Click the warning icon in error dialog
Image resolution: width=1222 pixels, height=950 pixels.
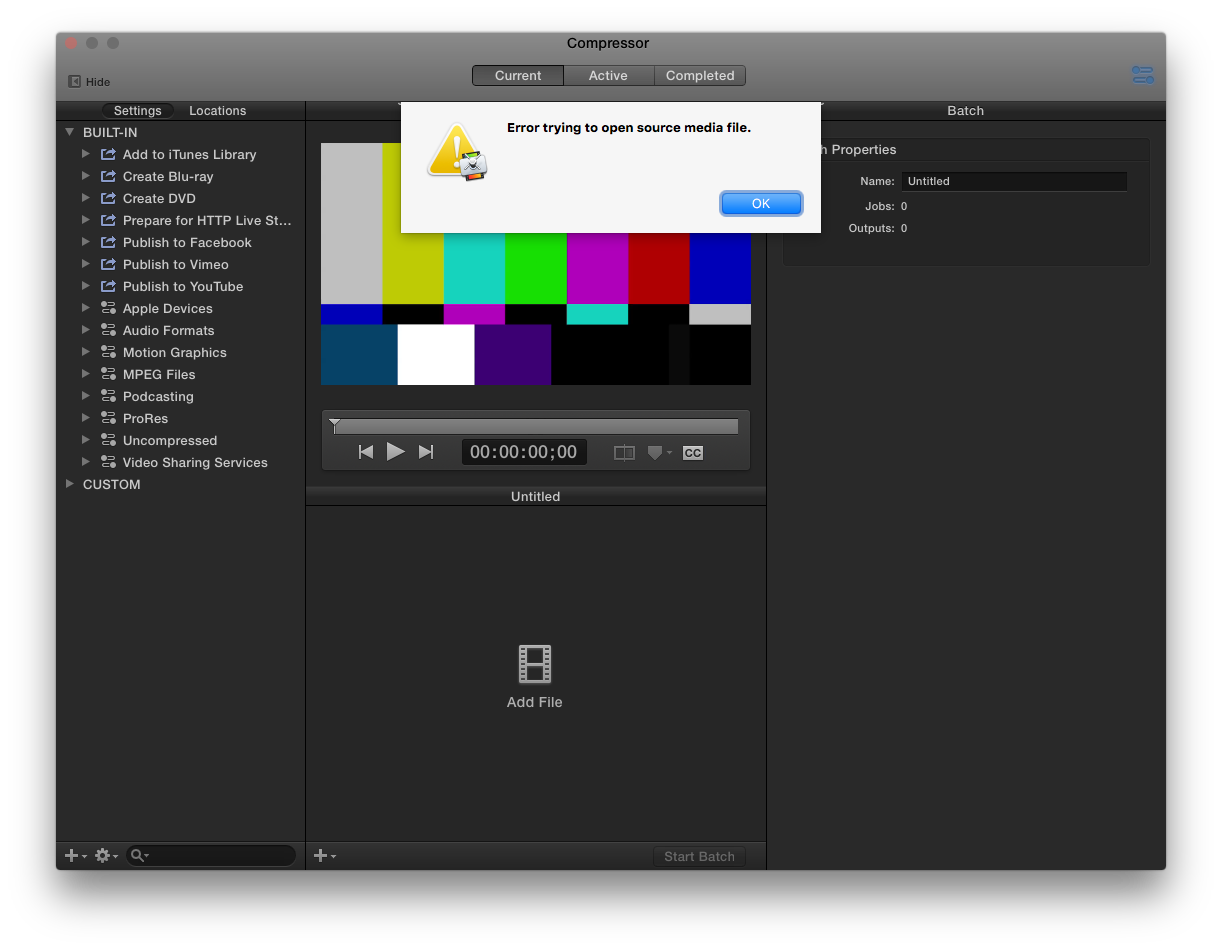coord(458,152)
